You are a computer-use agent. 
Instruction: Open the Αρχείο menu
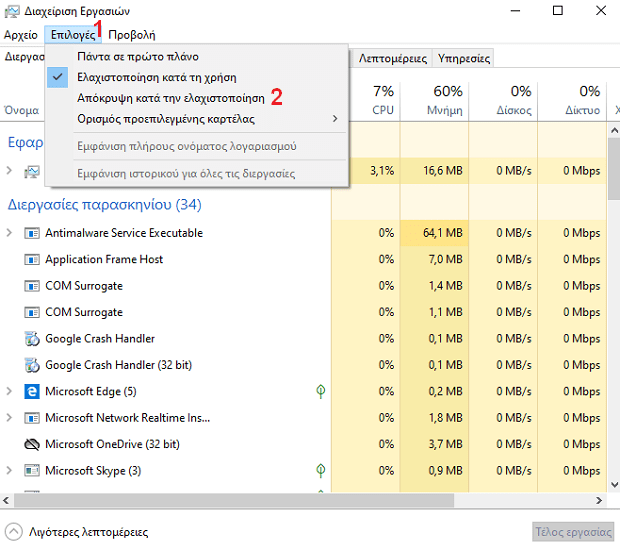tap(21, 35)
